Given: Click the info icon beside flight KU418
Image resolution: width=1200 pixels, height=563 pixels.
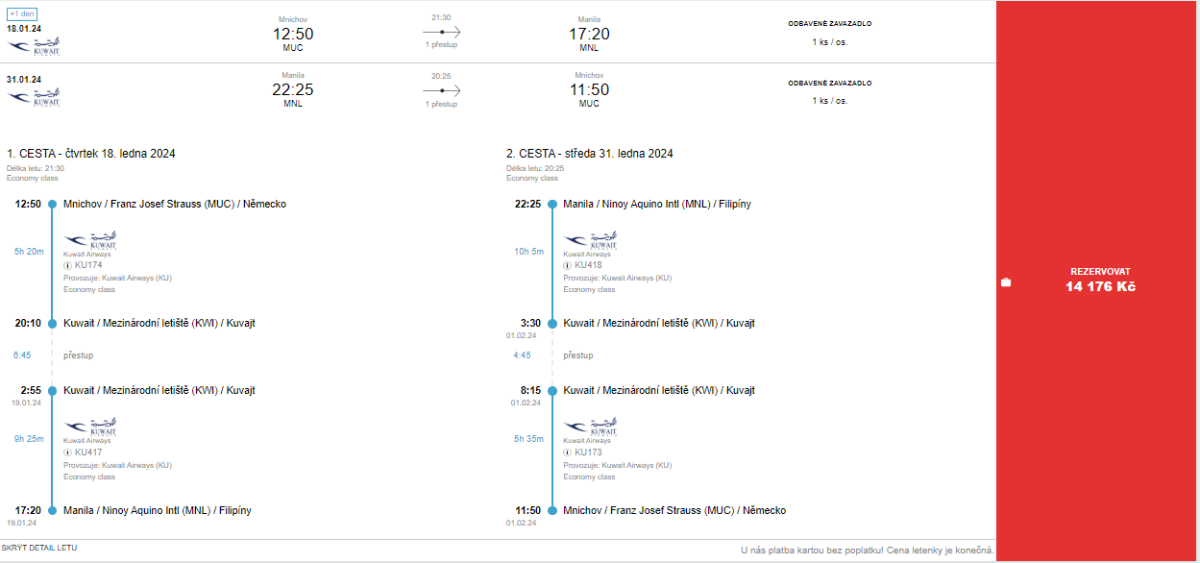Looking at the screenshot, I should point(568,266).
